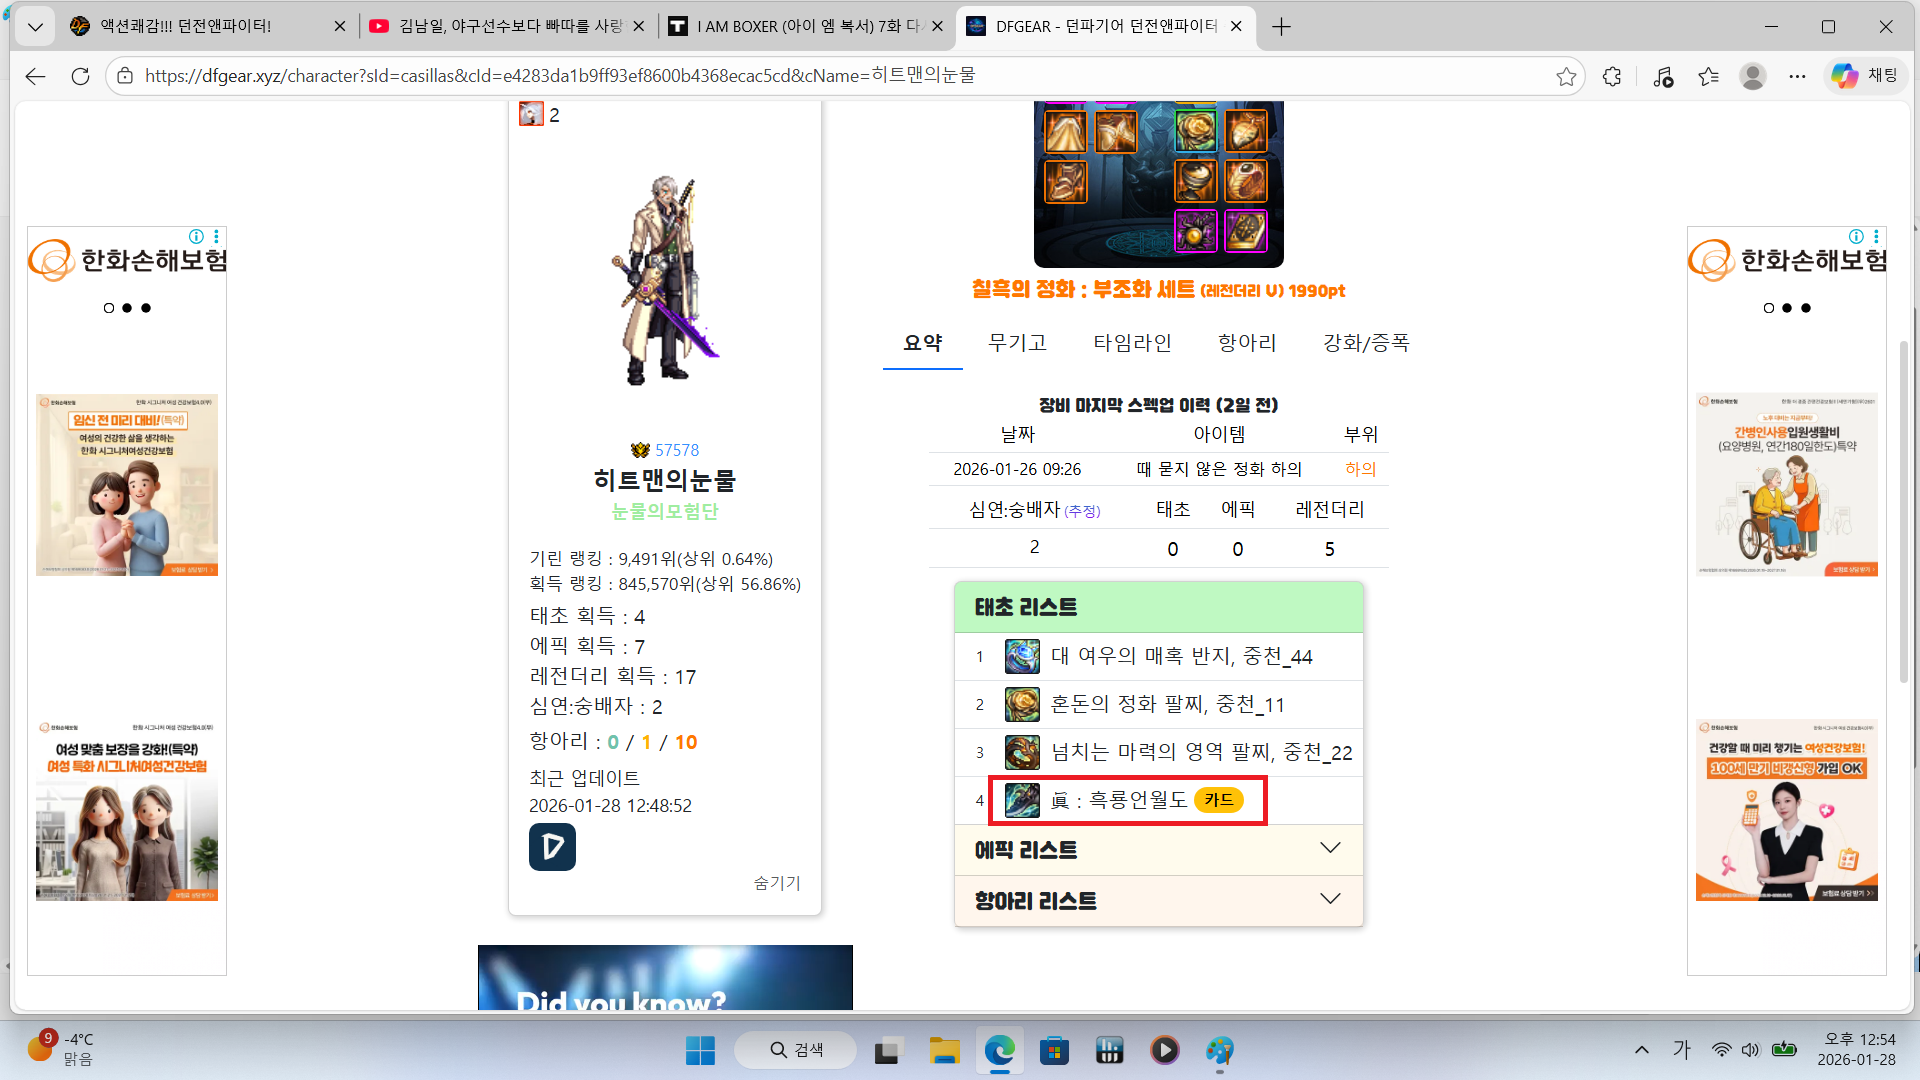Image resolution: width=1920 pixels, height=1080 pixels.
Task: Click the 혼돈의 정화 팔찌 item icon
Action: (x=1022, y=705)
